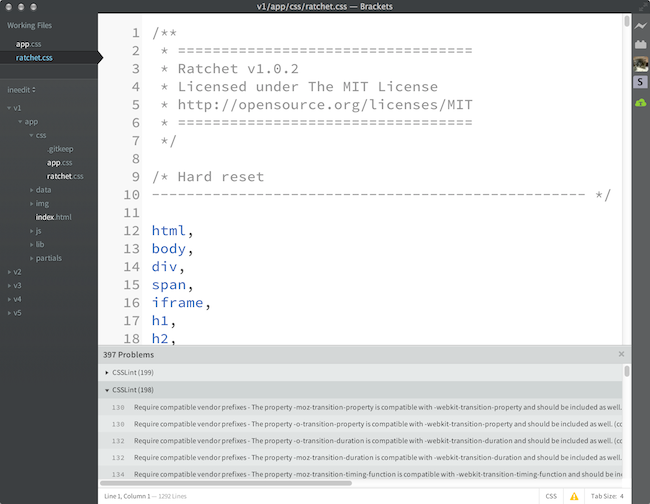The width and height of the screenshot is (650, 504).
Task: Open ratchet.css in the css folder tree
Action: [65, 176]
